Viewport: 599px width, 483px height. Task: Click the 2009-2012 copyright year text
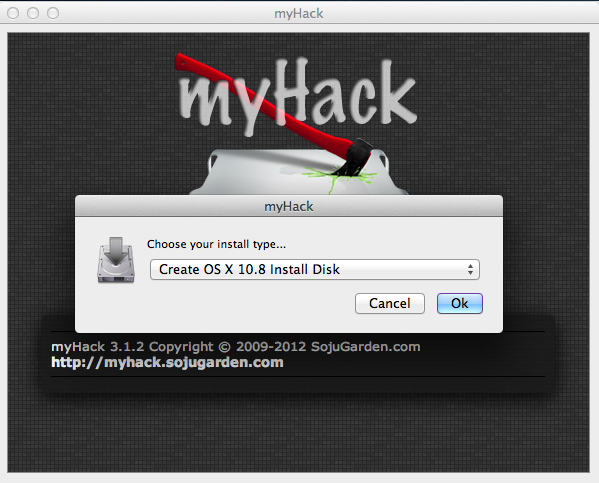click(271, 347)
